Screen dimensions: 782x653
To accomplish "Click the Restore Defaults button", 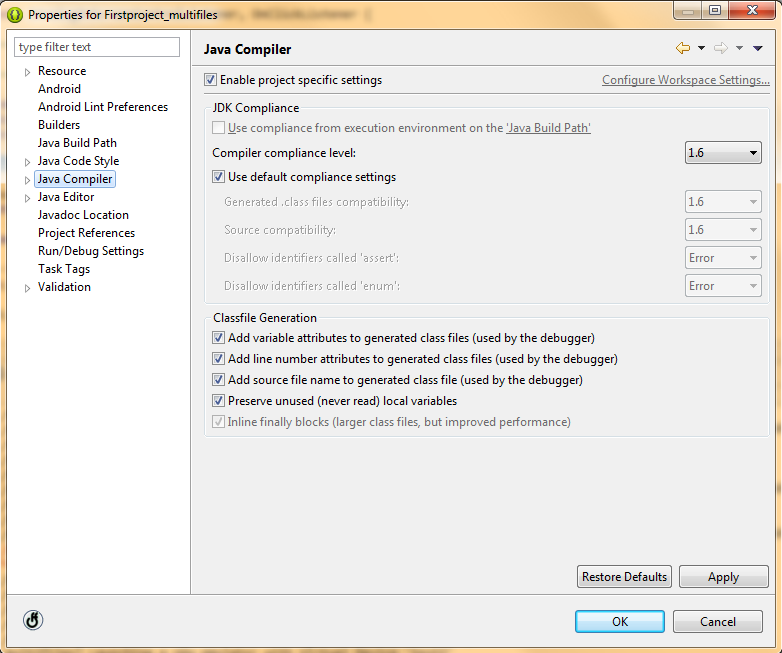I will pyautogui.click(x=624, y=577).
